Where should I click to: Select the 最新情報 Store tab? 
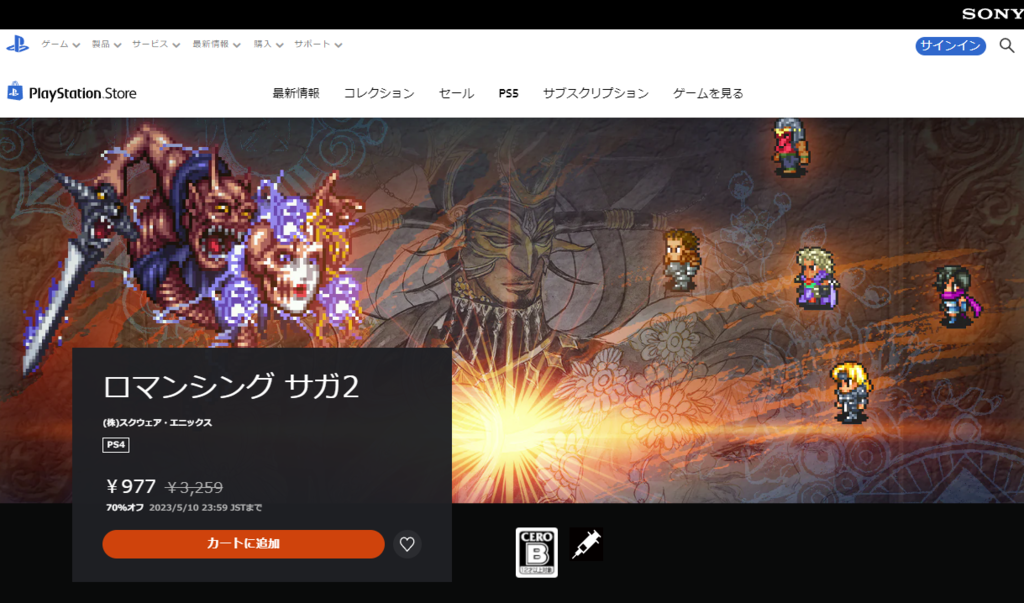(x=296, y=93)
